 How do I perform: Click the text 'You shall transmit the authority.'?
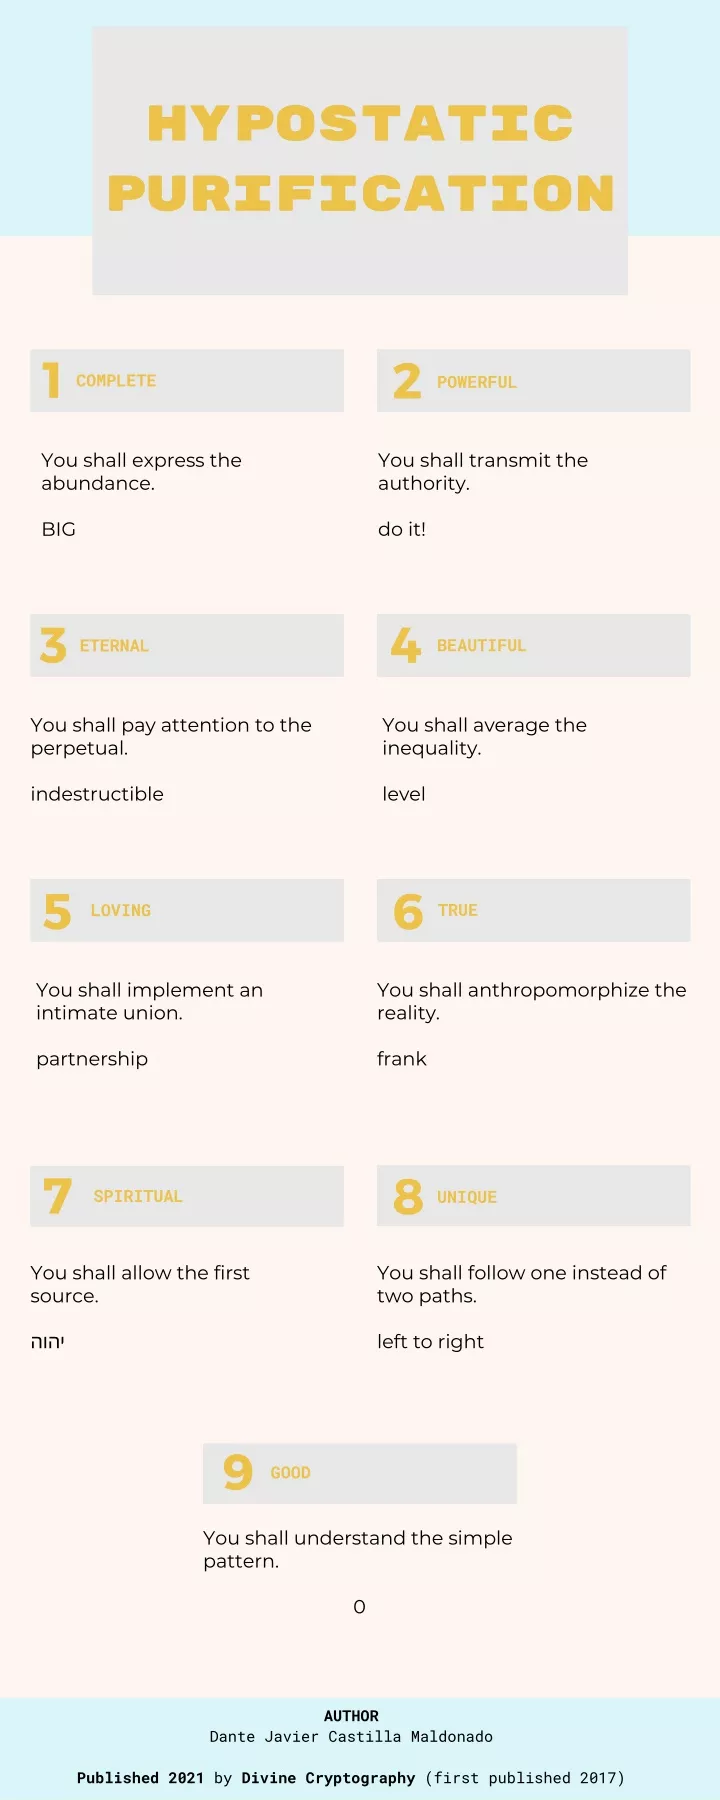click(x=483, y=471)
